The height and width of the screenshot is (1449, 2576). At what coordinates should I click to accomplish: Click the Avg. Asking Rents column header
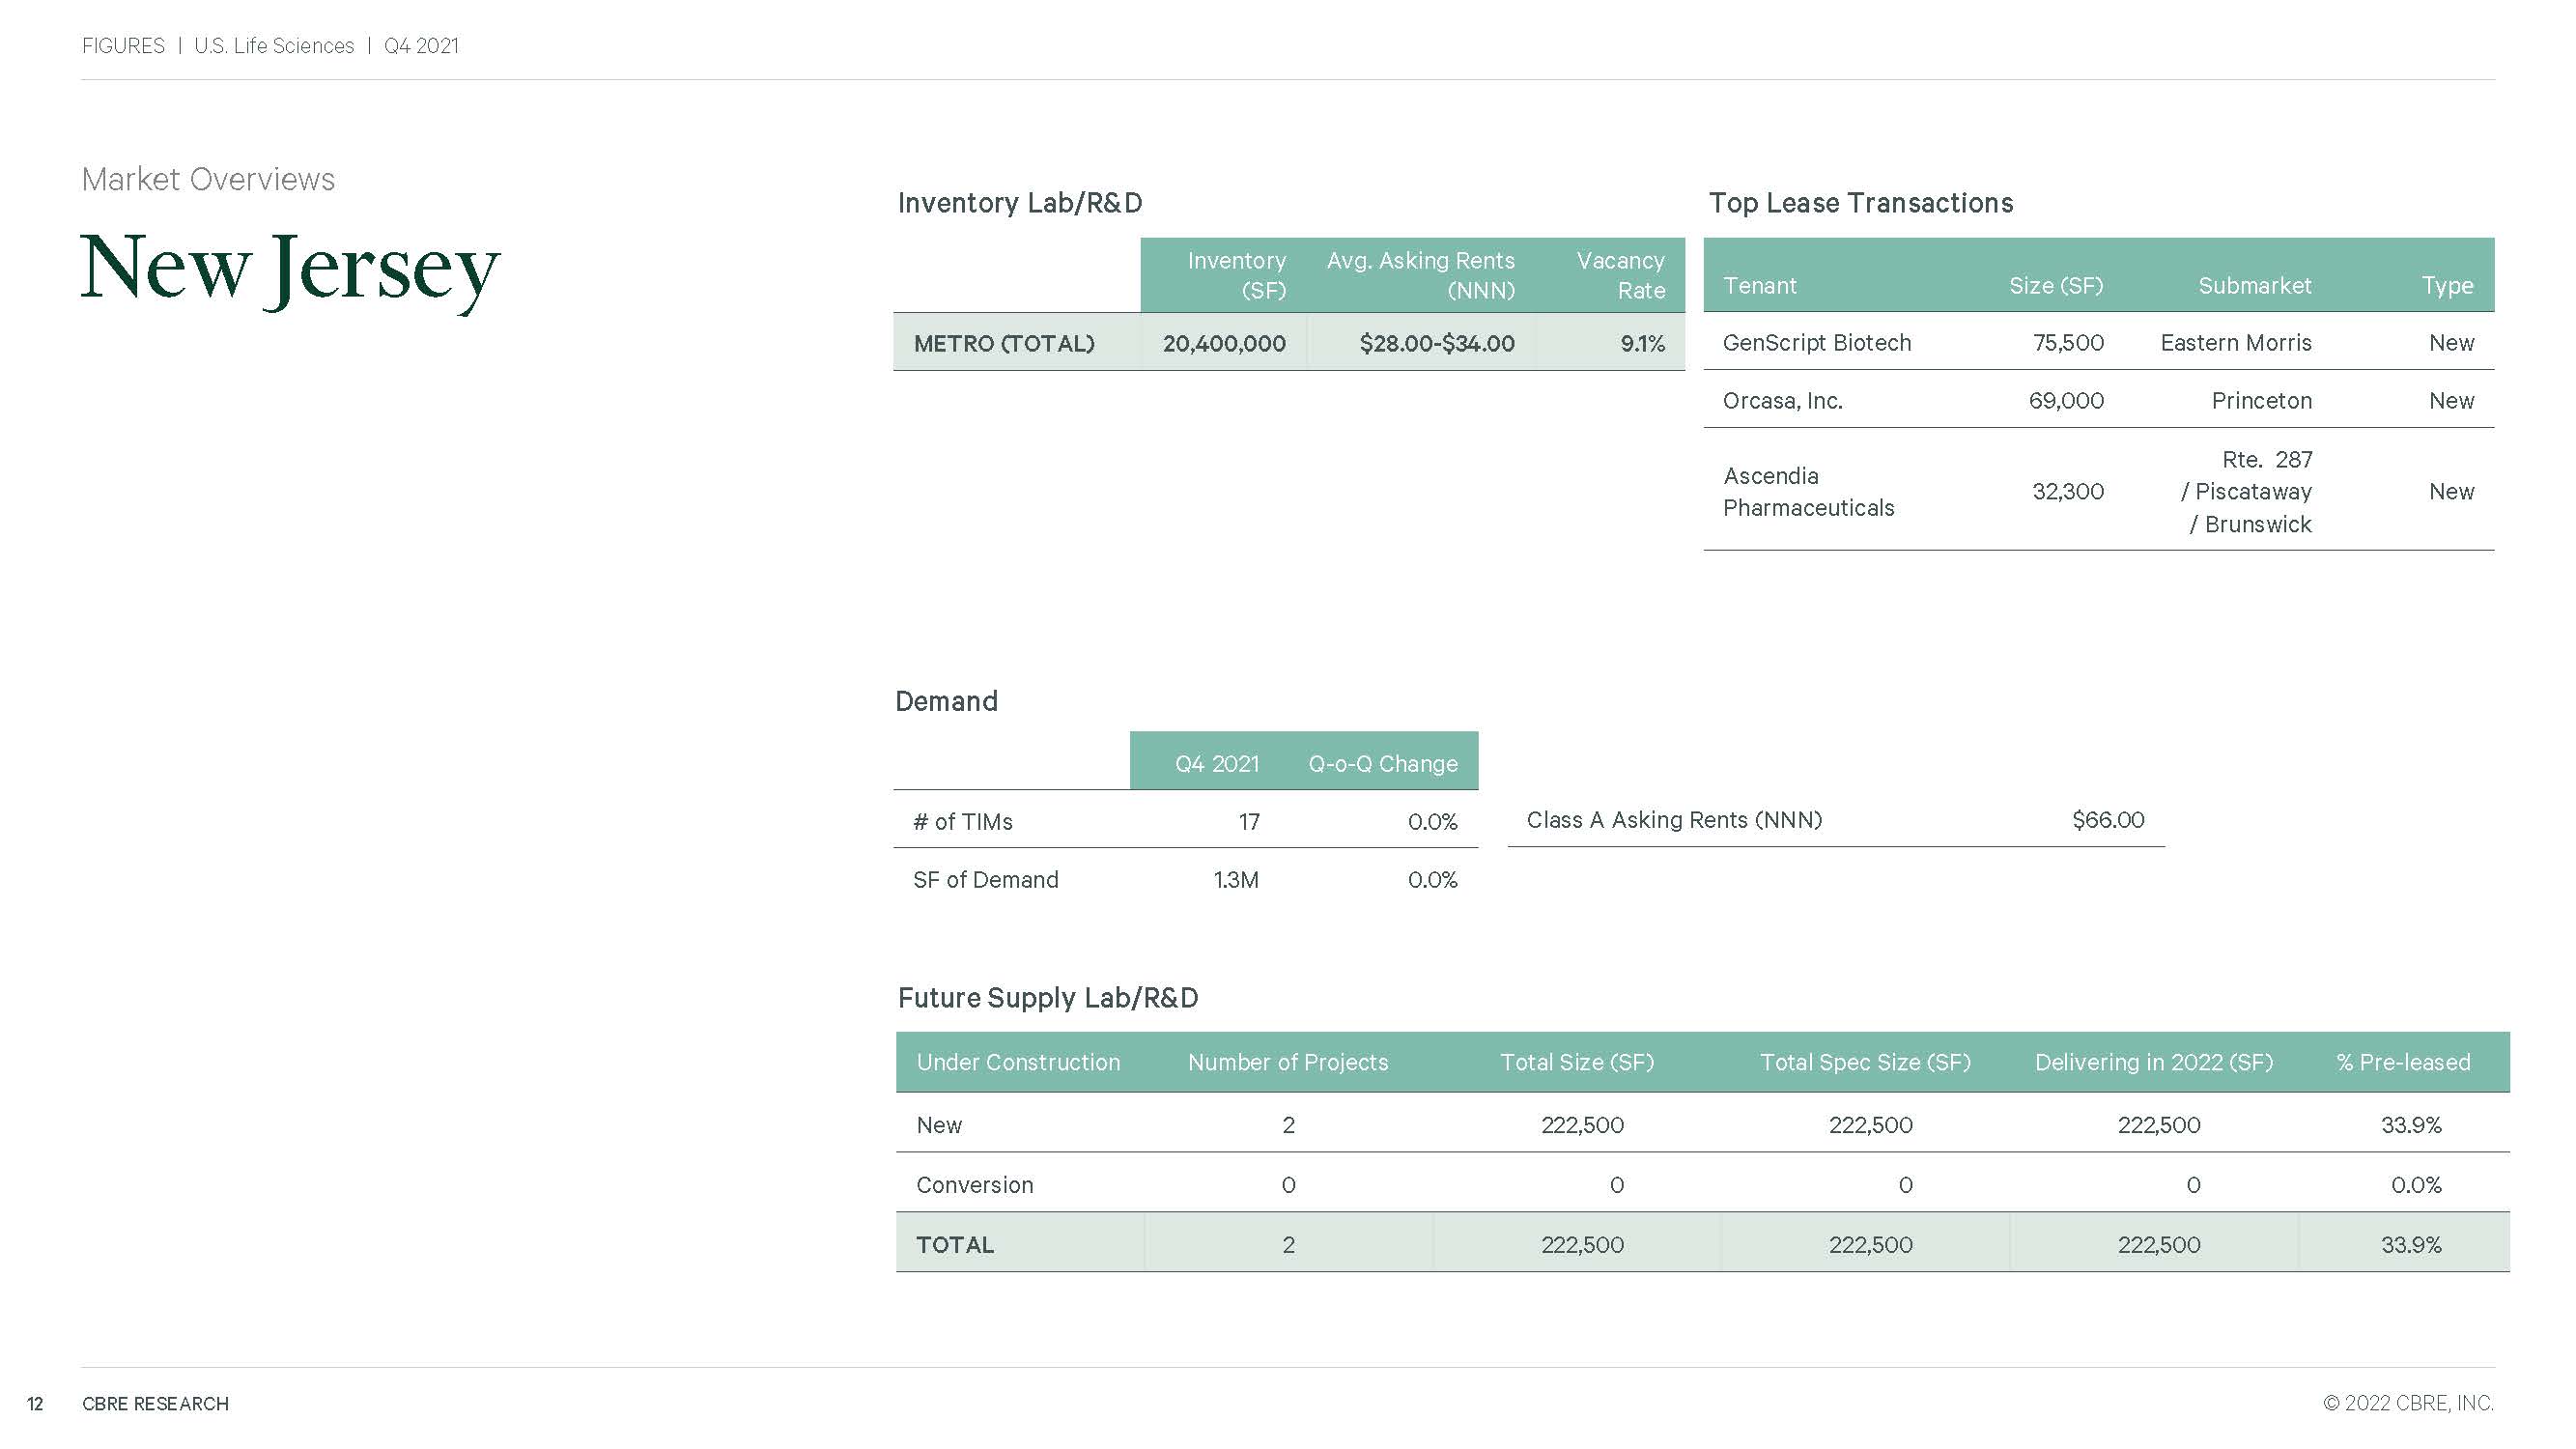point(1420,275)
